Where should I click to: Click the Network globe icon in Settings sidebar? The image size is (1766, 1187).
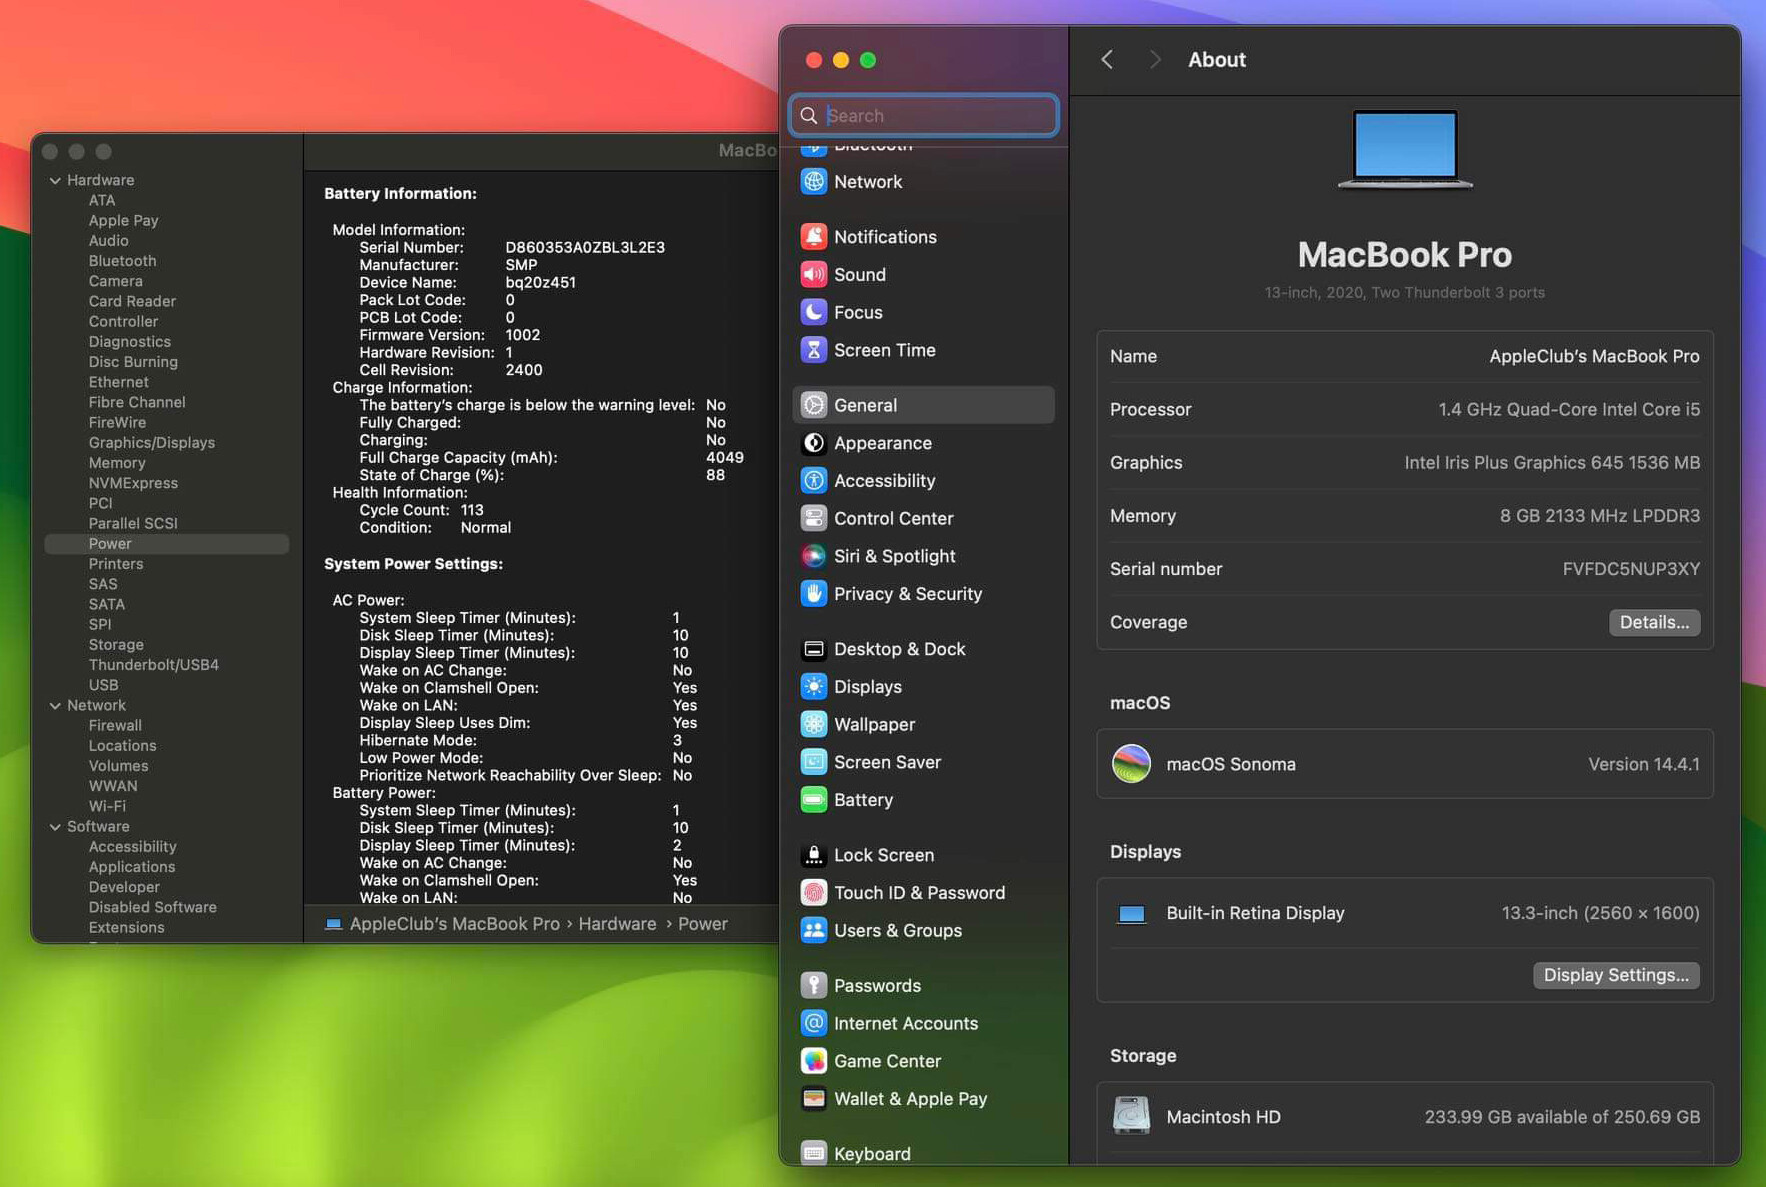pos(814,182)
